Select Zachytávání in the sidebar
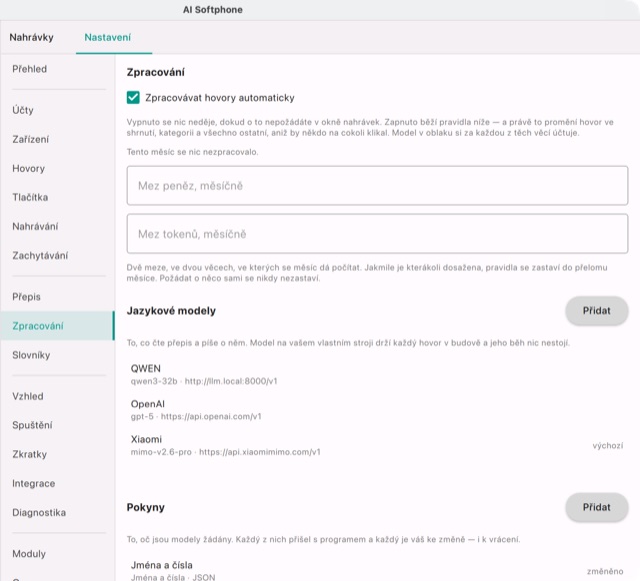This screenshot has height=581, width=640. point(57,255)
